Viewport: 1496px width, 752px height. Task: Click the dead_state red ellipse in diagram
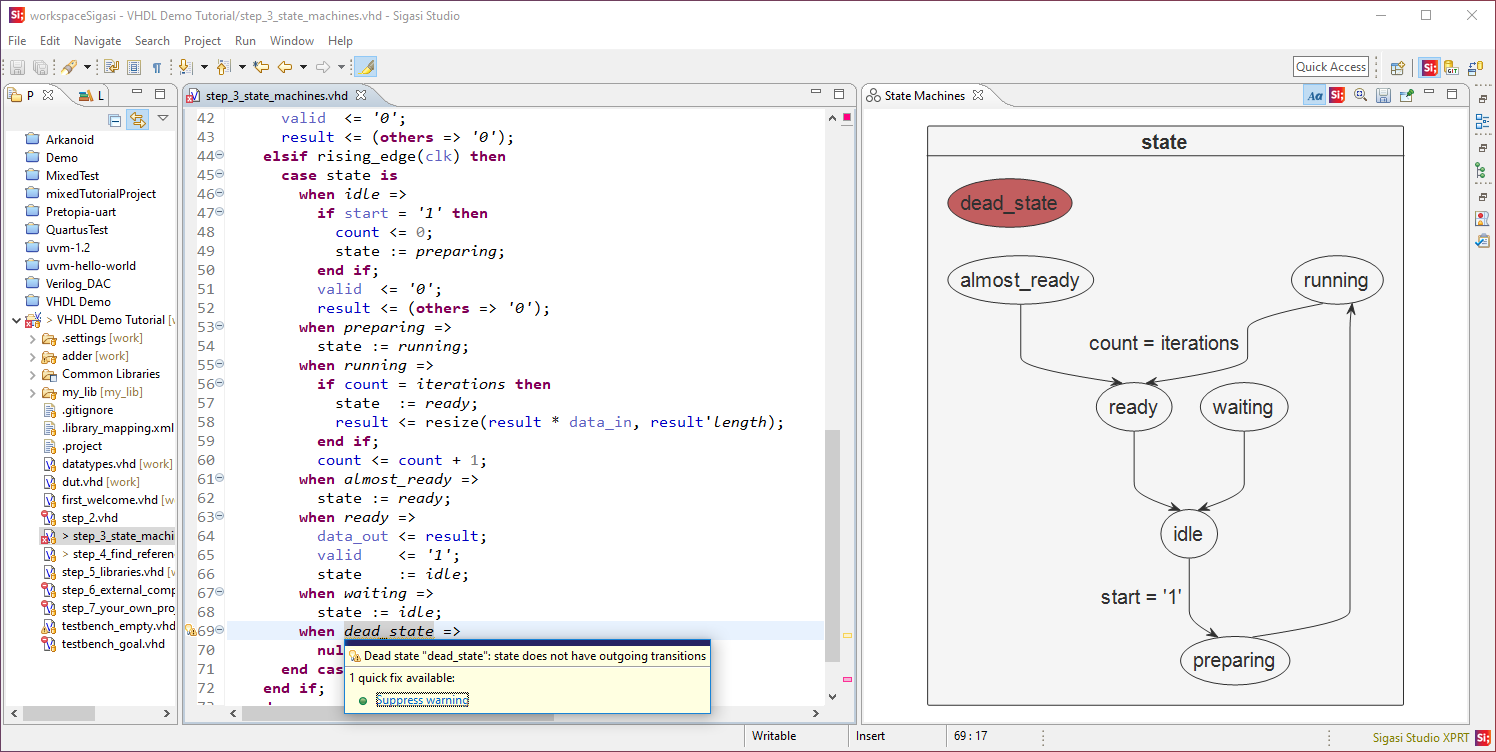tap(1009, 204)
